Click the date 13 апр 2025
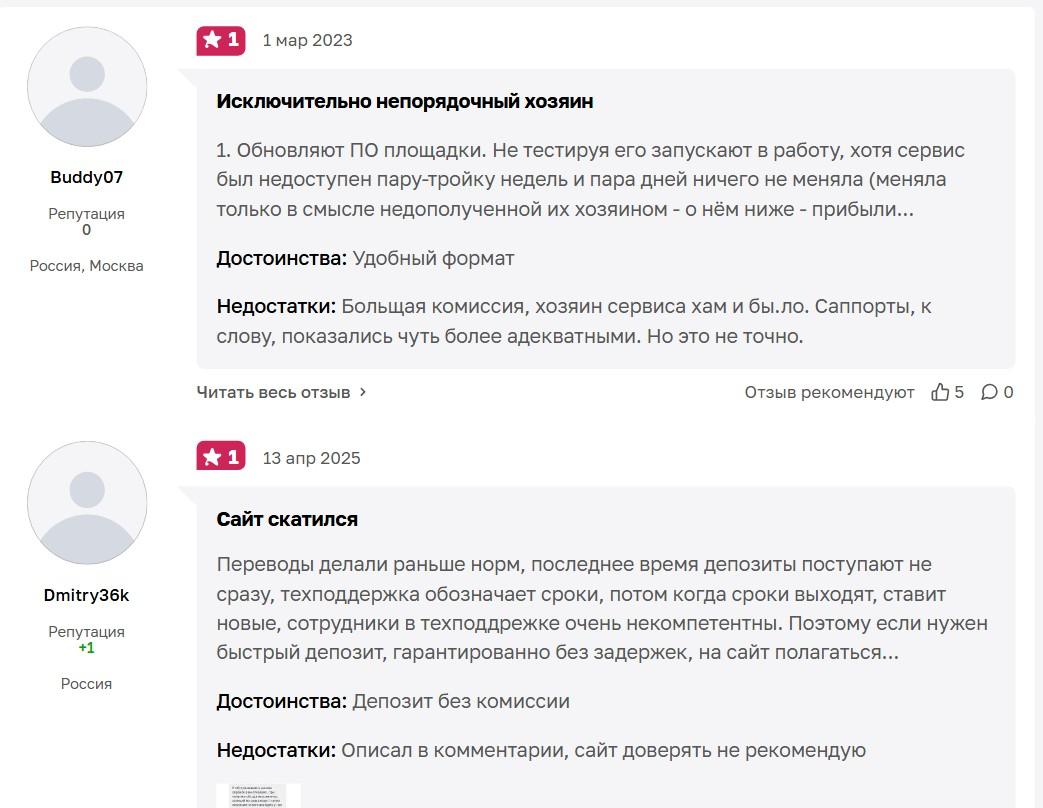The width and height of the screenshot is (1043, 808). coord(311,458)
